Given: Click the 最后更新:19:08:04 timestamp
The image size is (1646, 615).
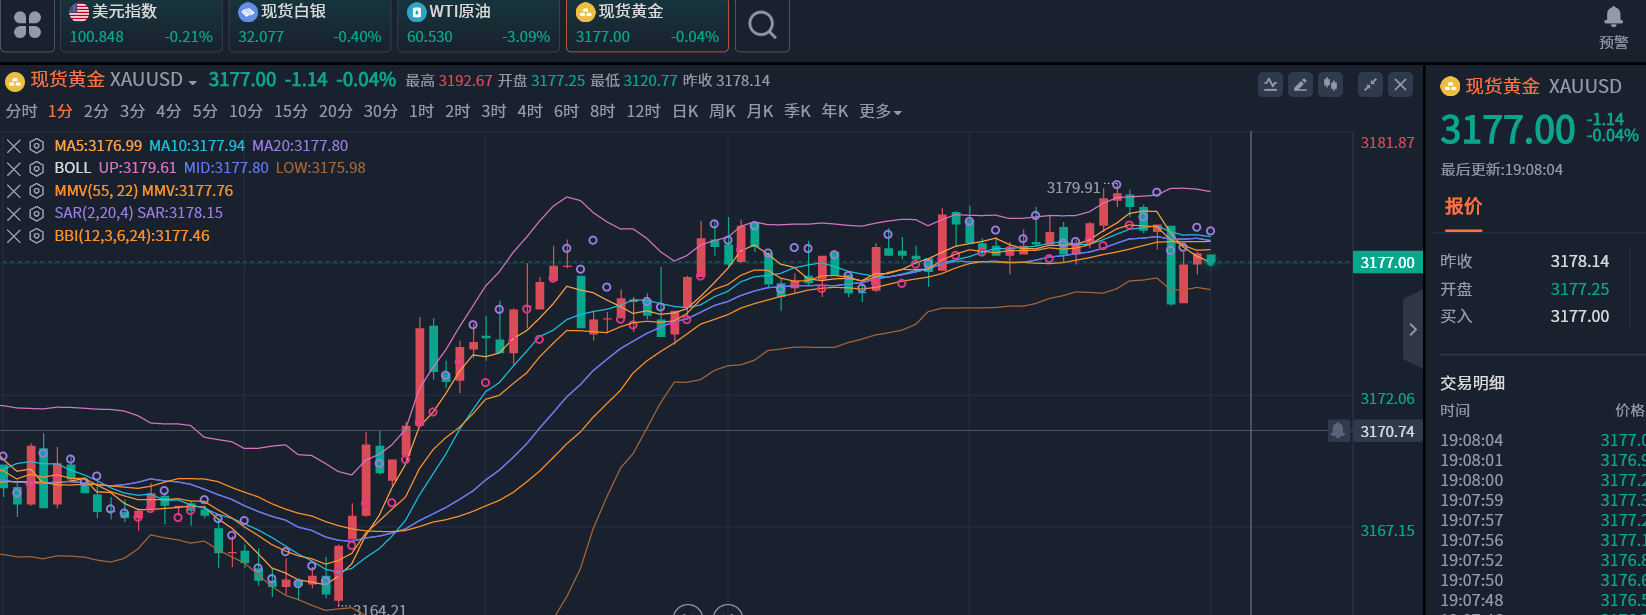Looking at the screenshot, I should pyautogui.click(x=1501, y=170).
